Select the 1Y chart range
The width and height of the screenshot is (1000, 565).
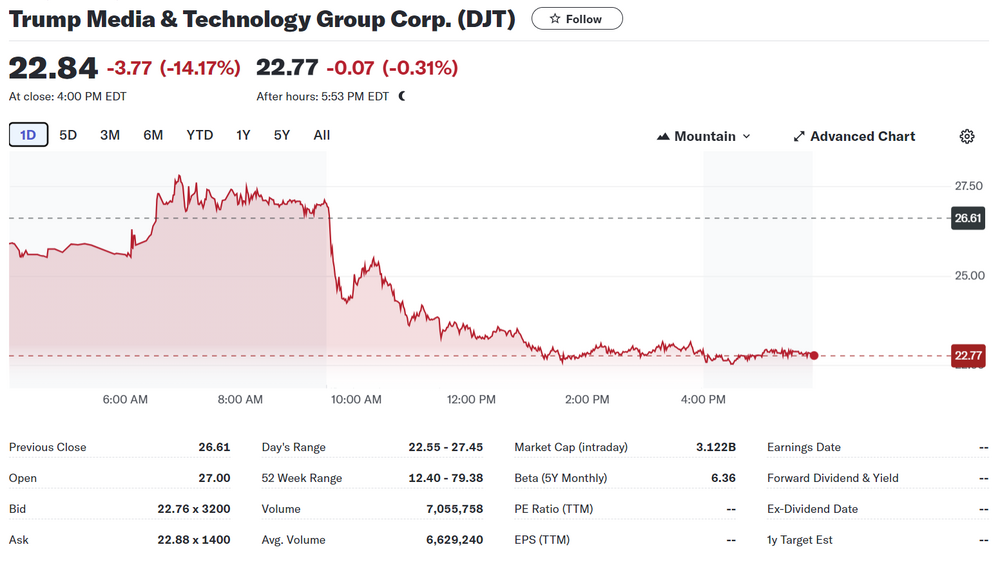pos(243,135)
